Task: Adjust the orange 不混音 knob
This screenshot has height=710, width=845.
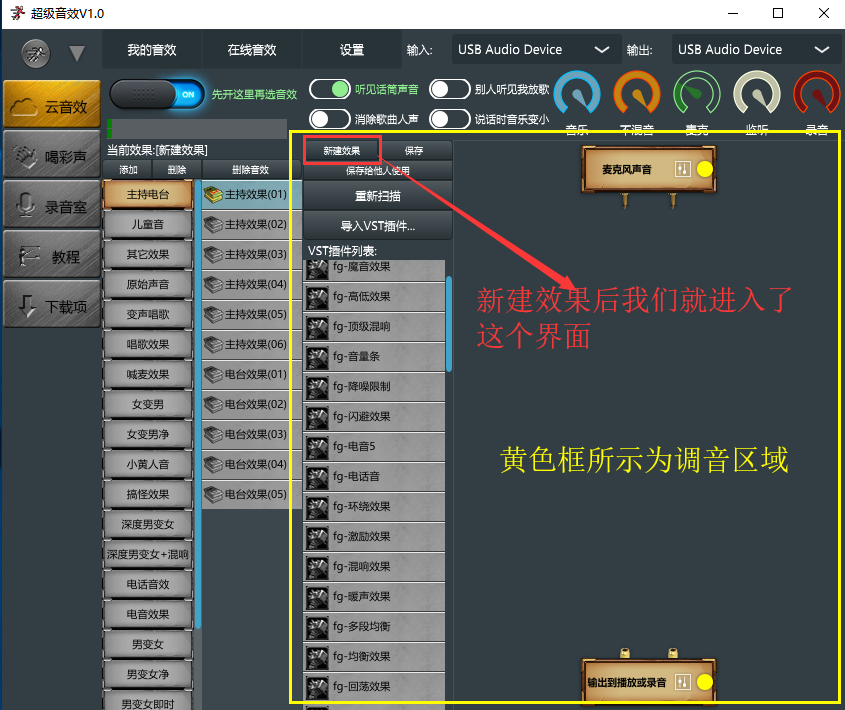Action: pos(637,94)
